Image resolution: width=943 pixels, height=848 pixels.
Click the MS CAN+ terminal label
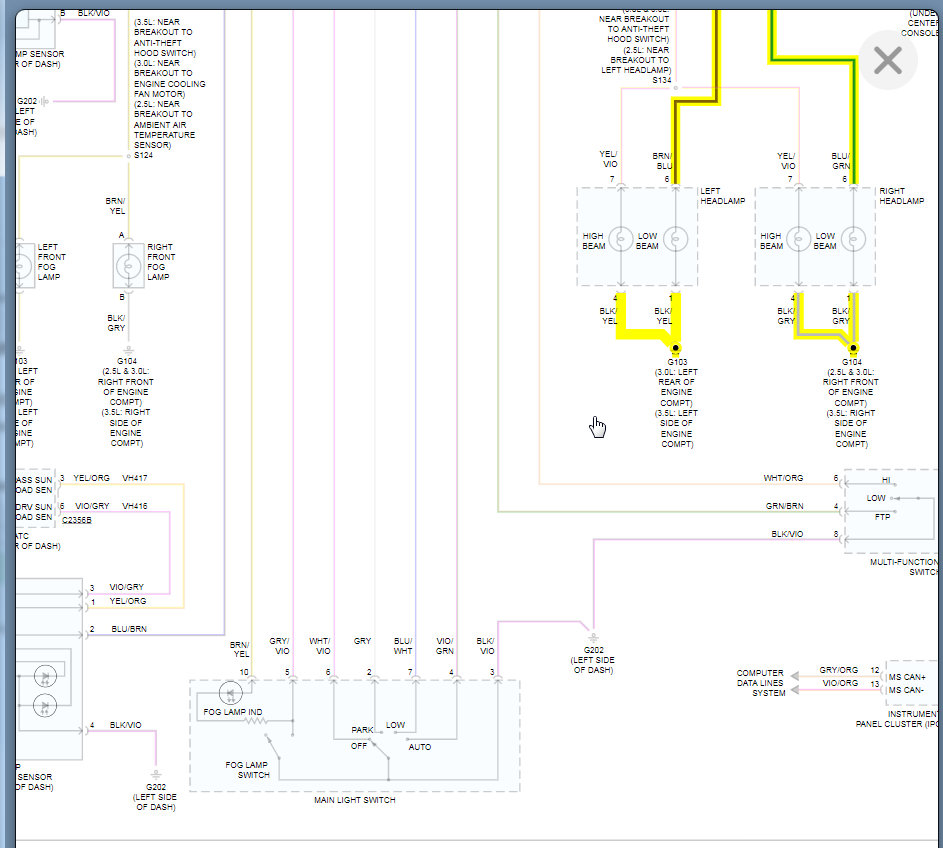(908, 677)
